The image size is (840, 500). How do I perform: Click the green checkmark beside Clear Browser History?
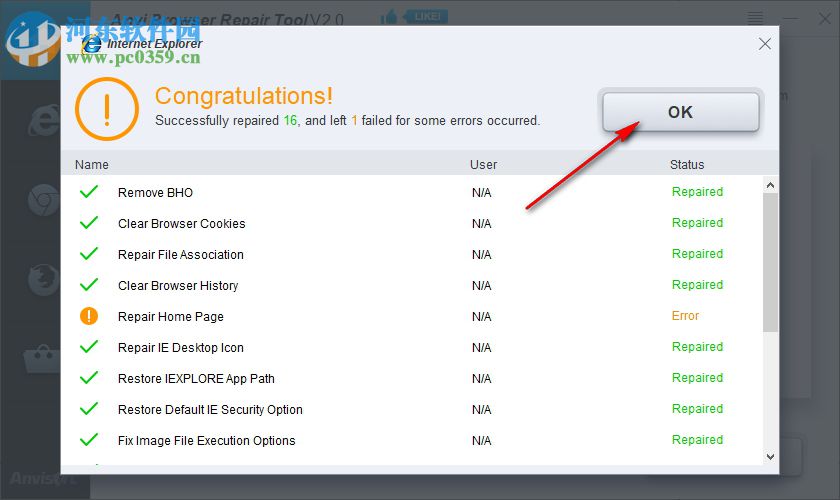click(89, 285)
